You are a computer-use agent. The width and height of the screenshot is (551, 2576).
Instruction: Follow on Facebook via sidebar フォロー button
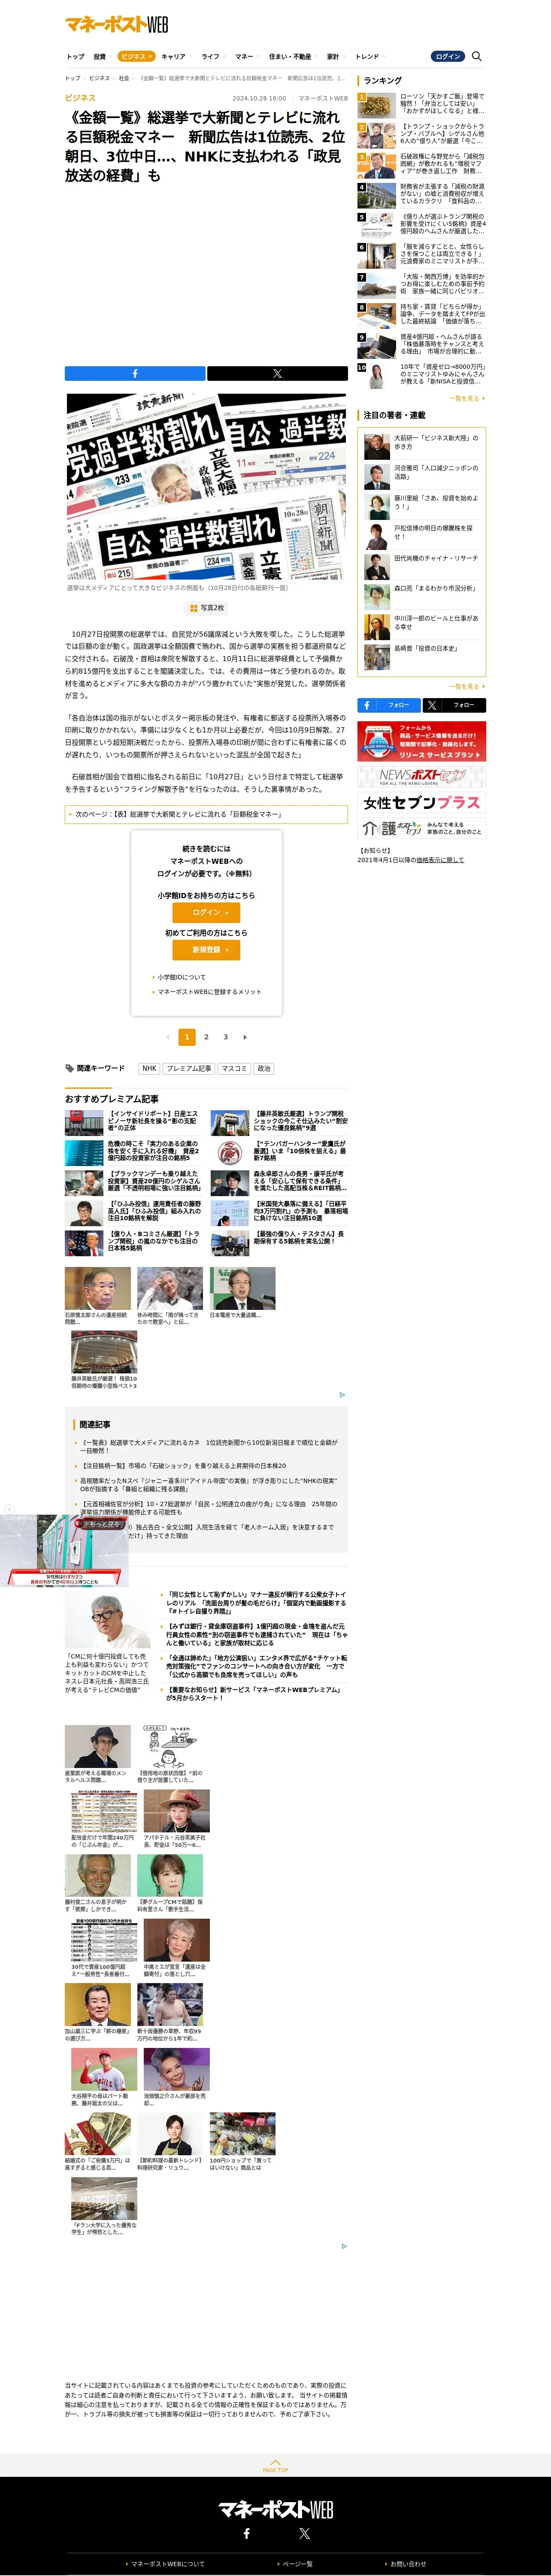(389, 705)
